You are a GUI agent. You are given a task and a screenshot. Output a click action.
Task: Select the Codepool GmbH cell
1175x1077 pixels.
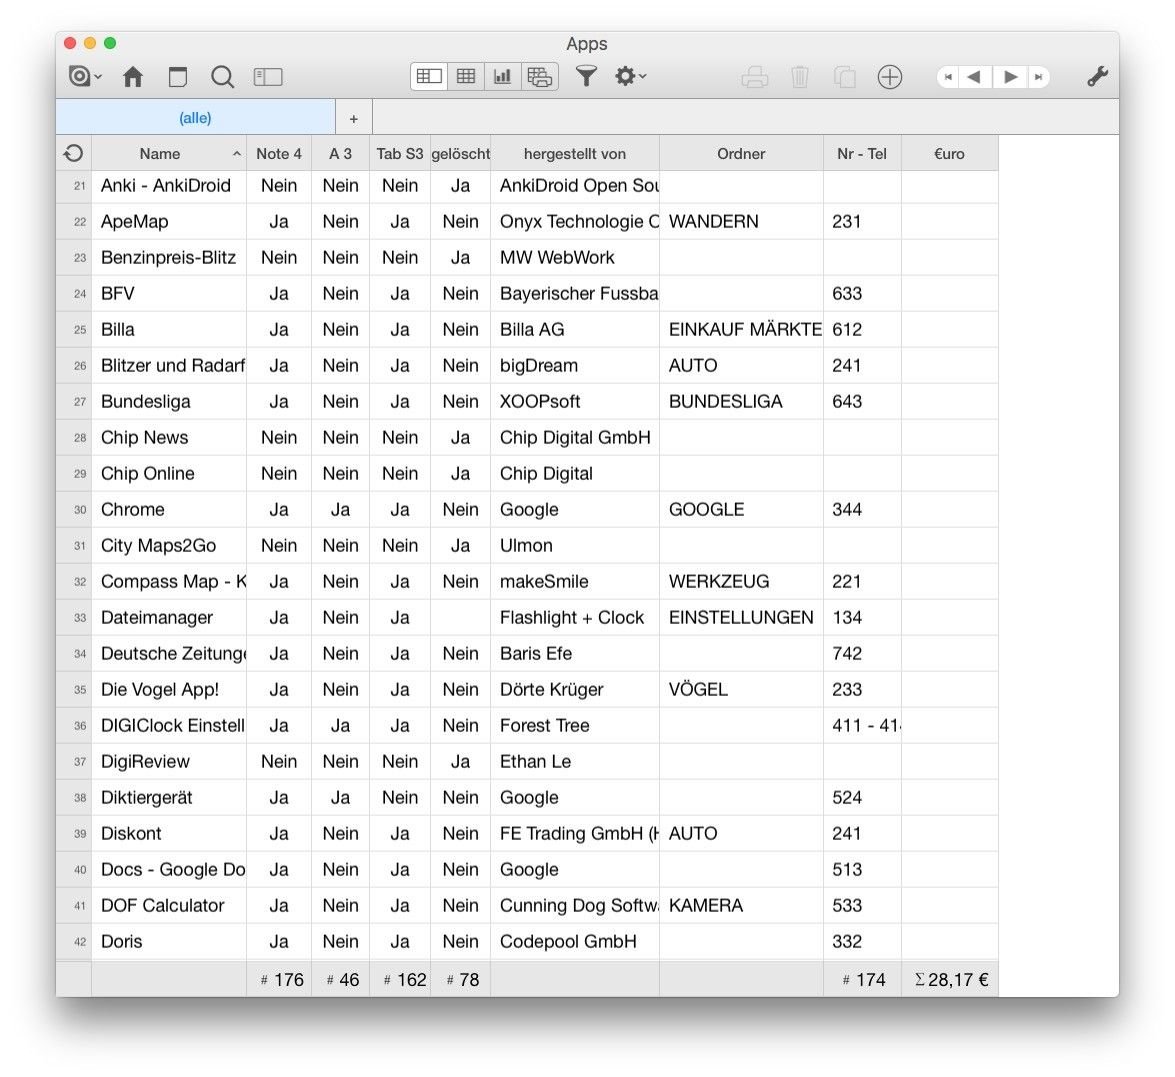click(575, 941)
